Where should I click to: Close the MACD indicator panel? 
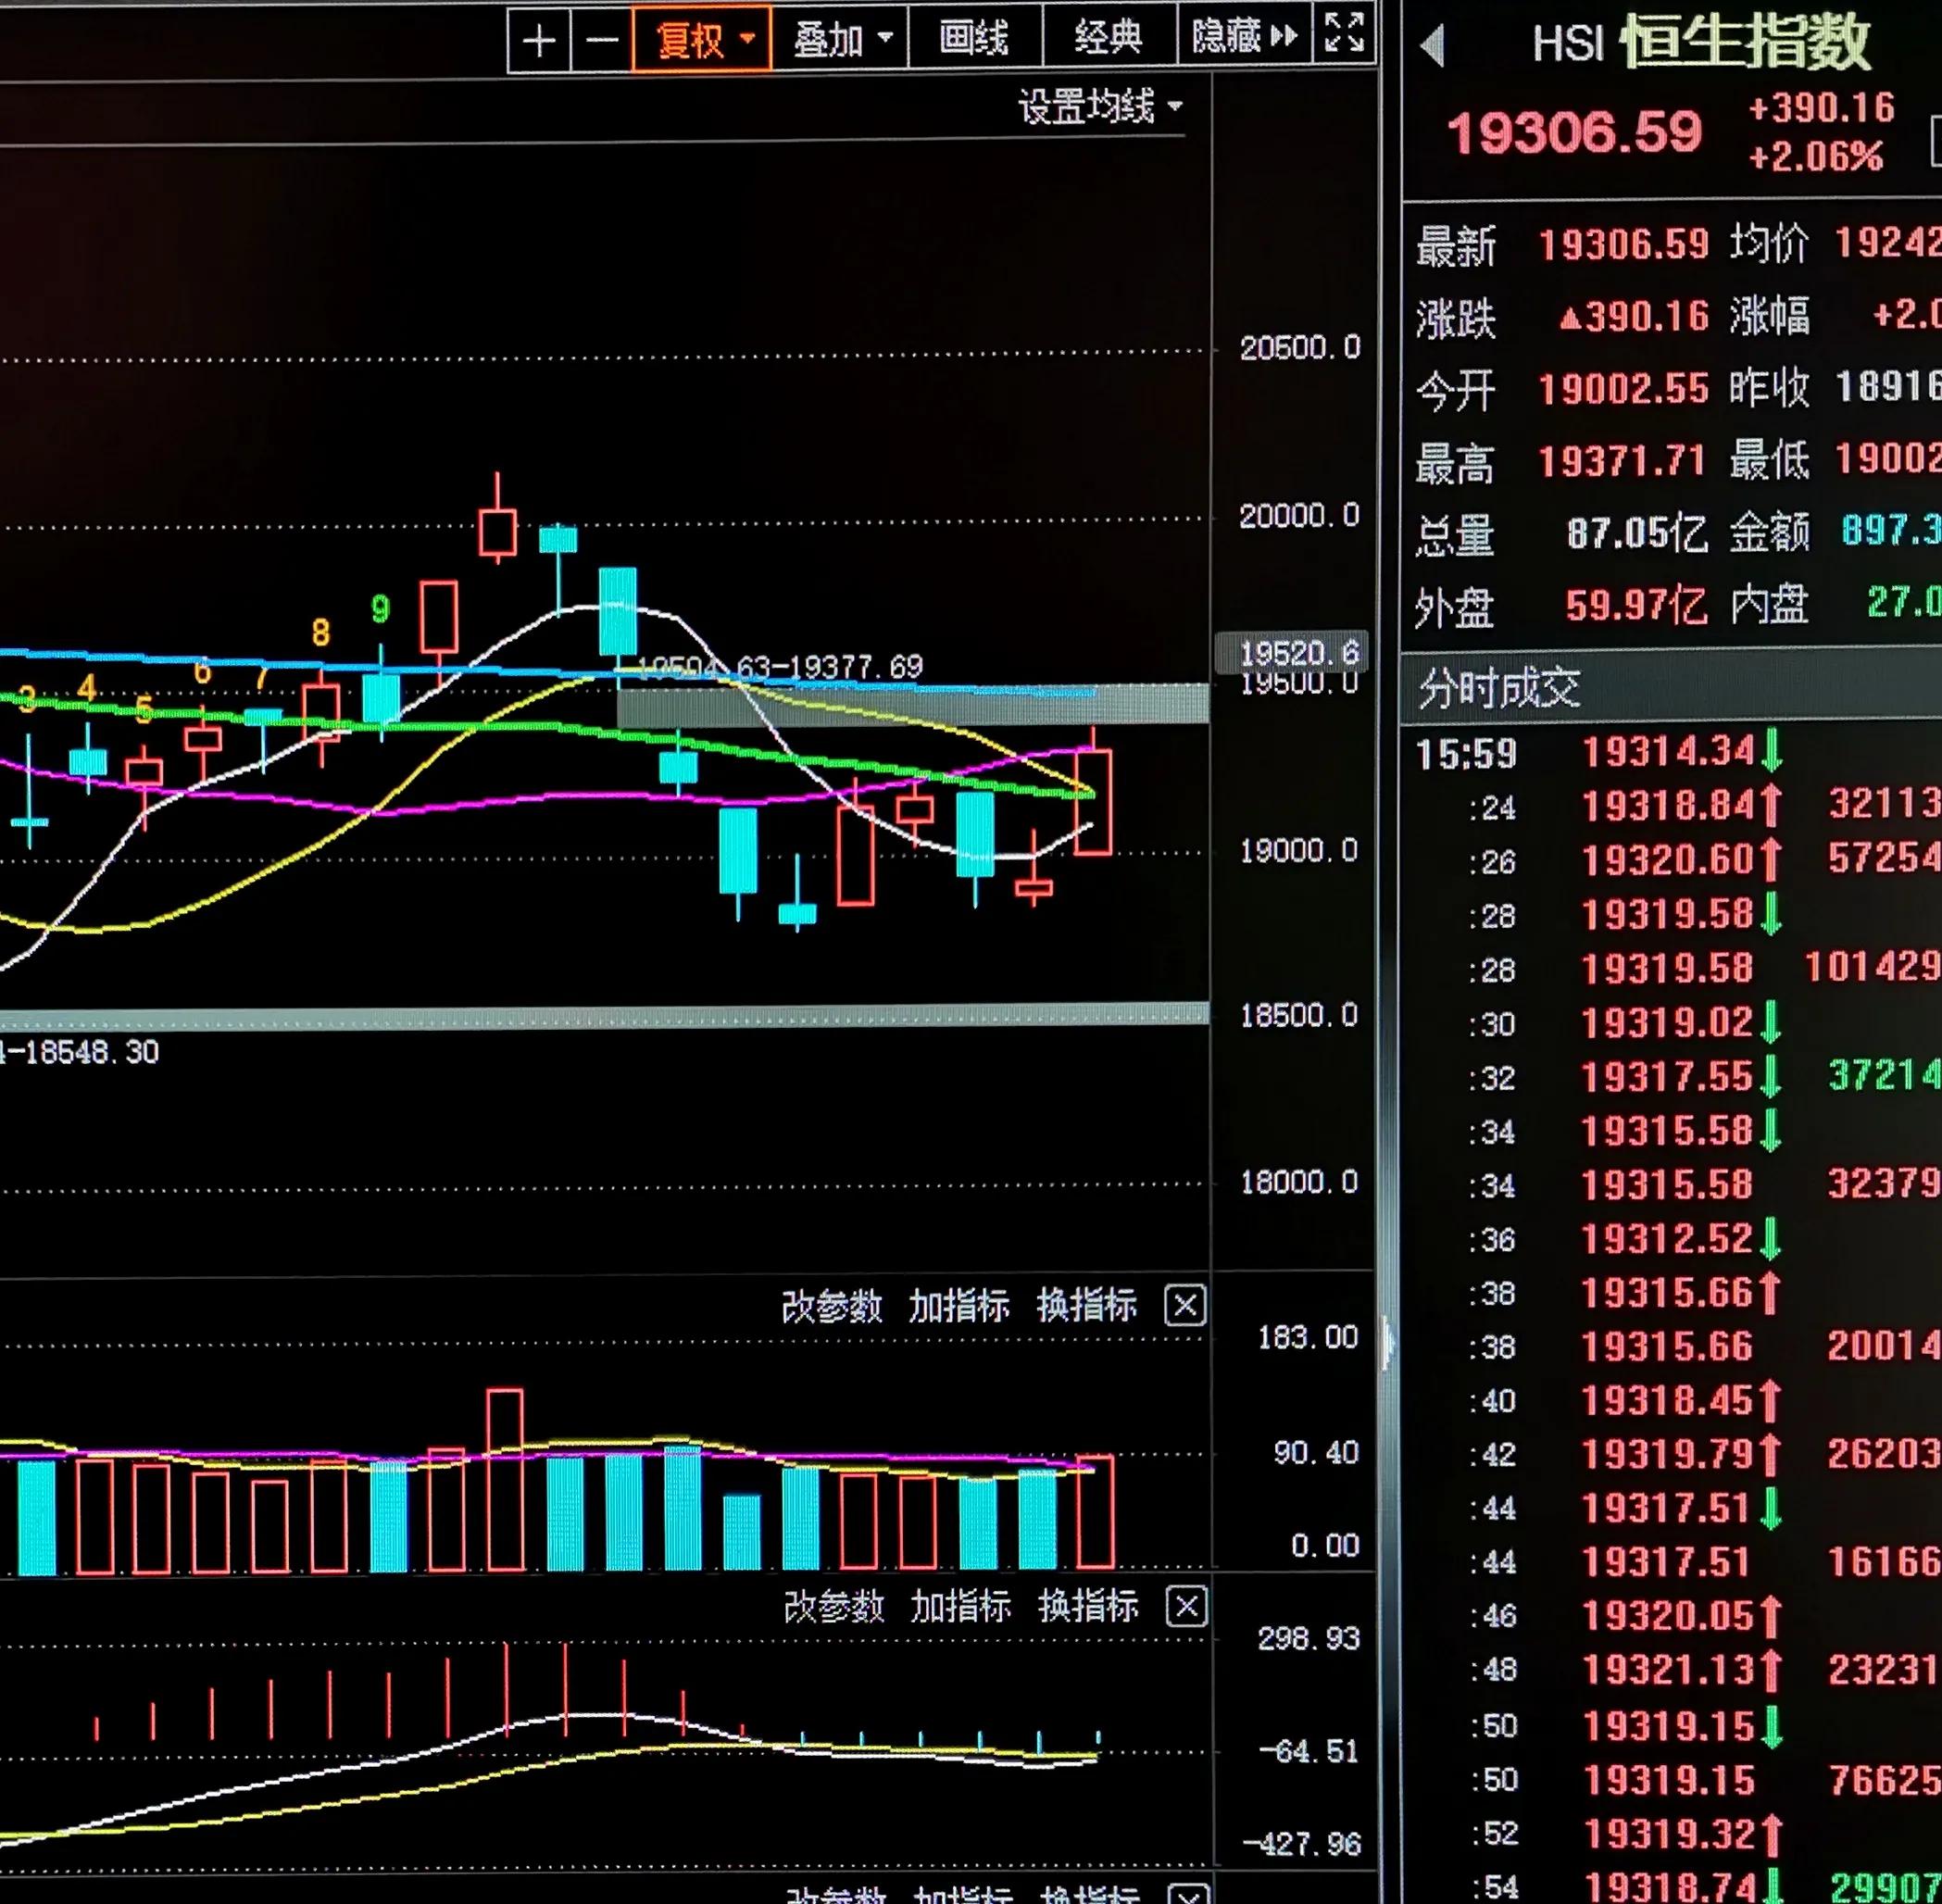[x=1186, y=1606]
